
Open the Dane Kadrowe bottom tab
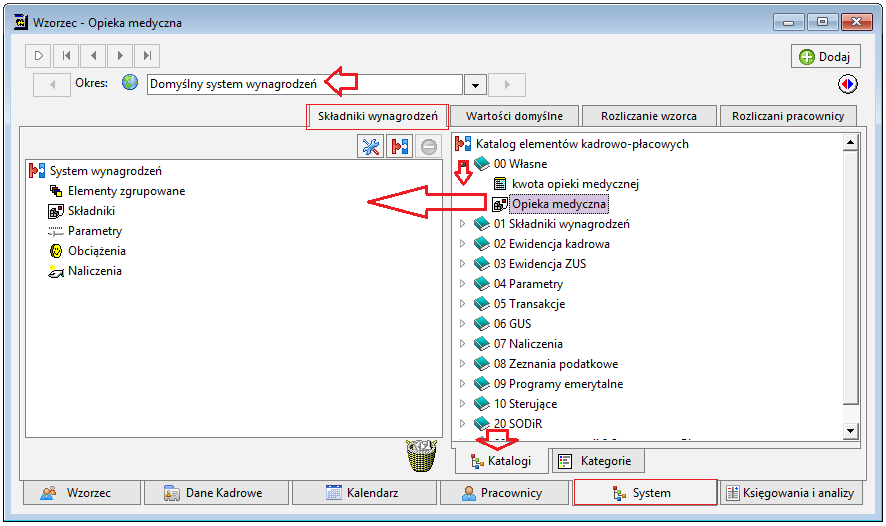216,493
